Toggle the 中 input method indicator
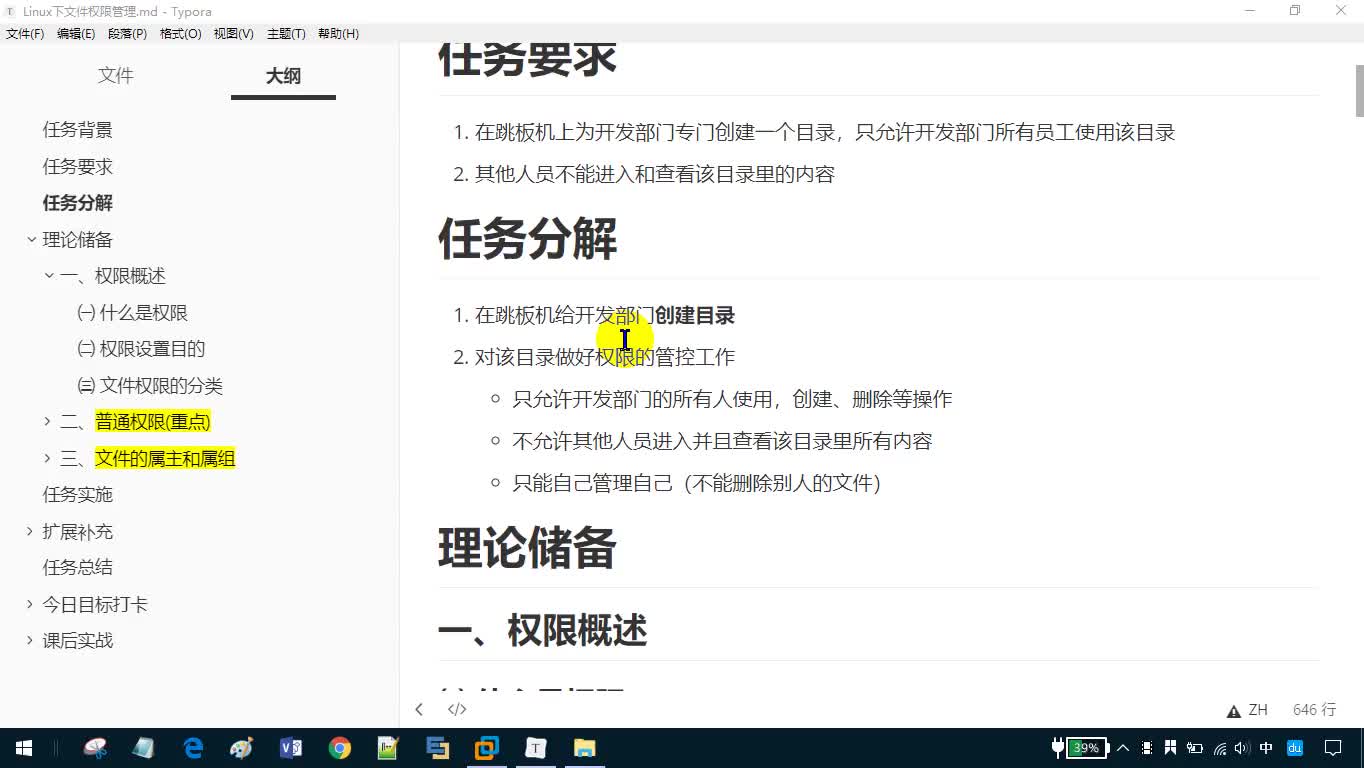1364x768 pixels. 1266,748
